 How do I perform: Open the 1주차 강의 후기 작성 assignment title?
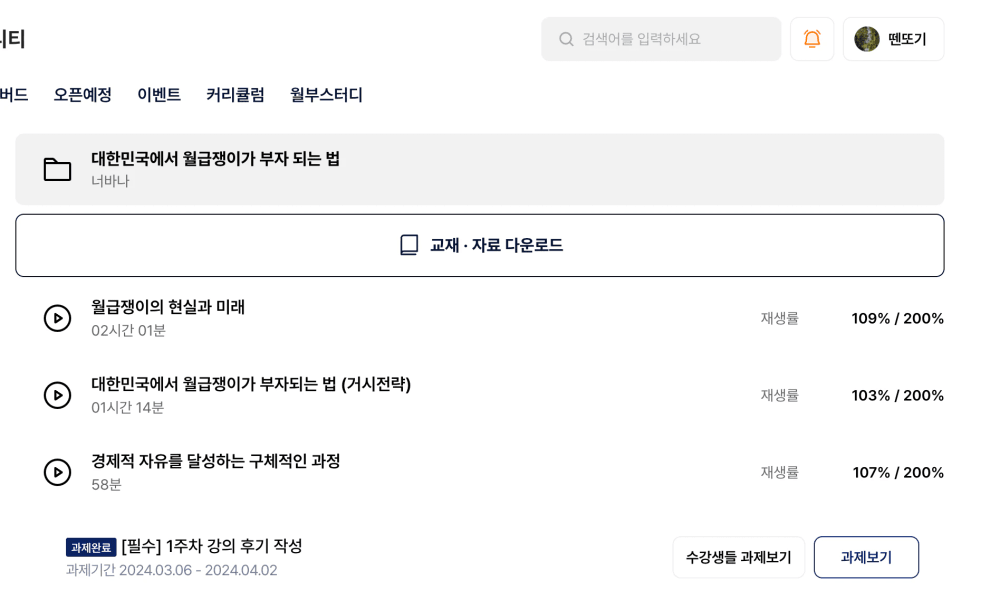click(212, 547)
